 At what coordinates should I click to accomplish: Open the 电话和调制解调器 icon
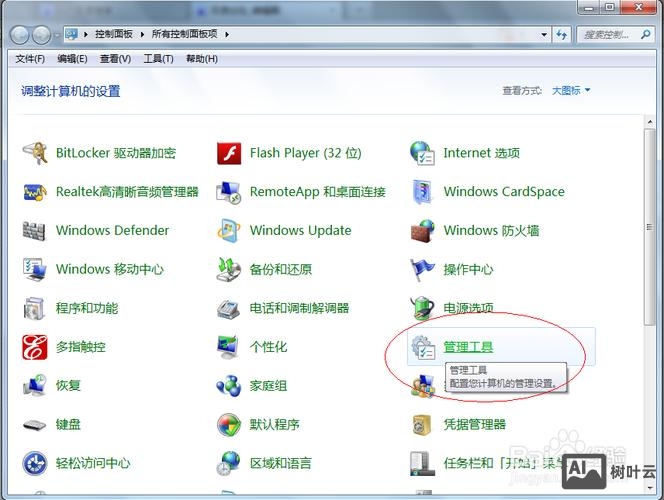pyautogui.click(x=229, y=309)
